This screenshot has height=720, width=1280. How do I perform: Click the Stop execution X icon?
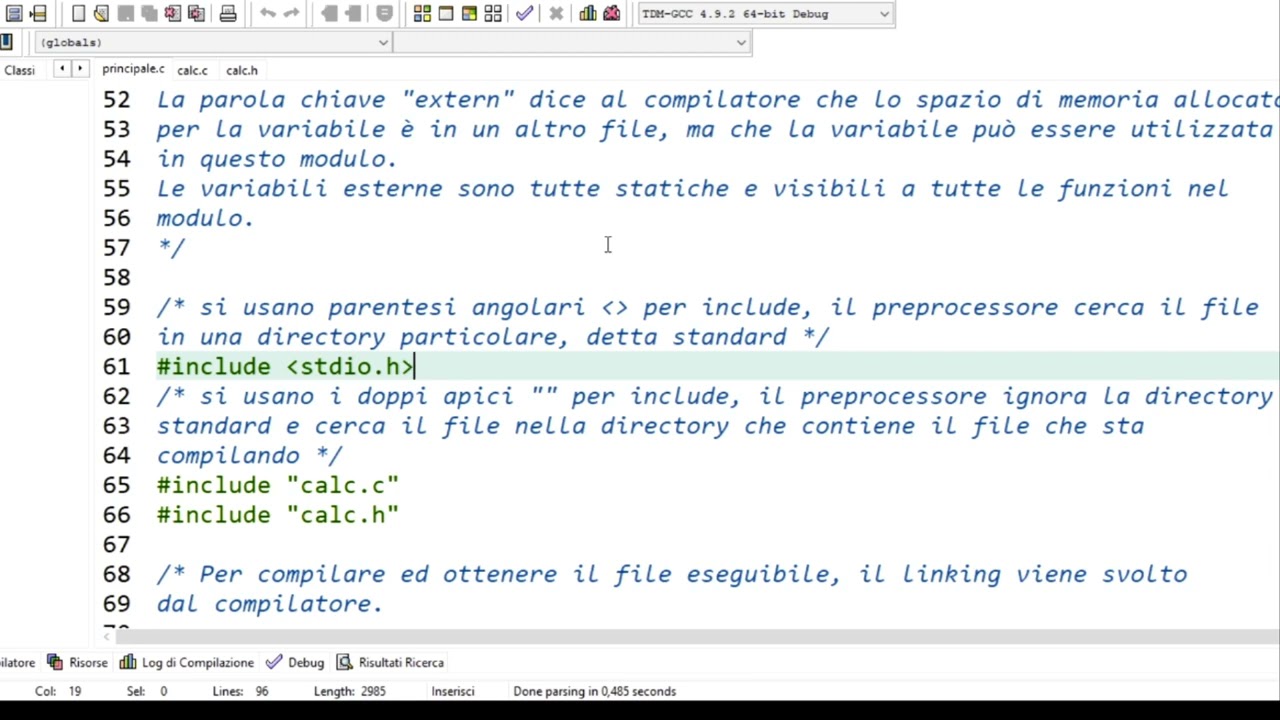click(x=556, y=14)
